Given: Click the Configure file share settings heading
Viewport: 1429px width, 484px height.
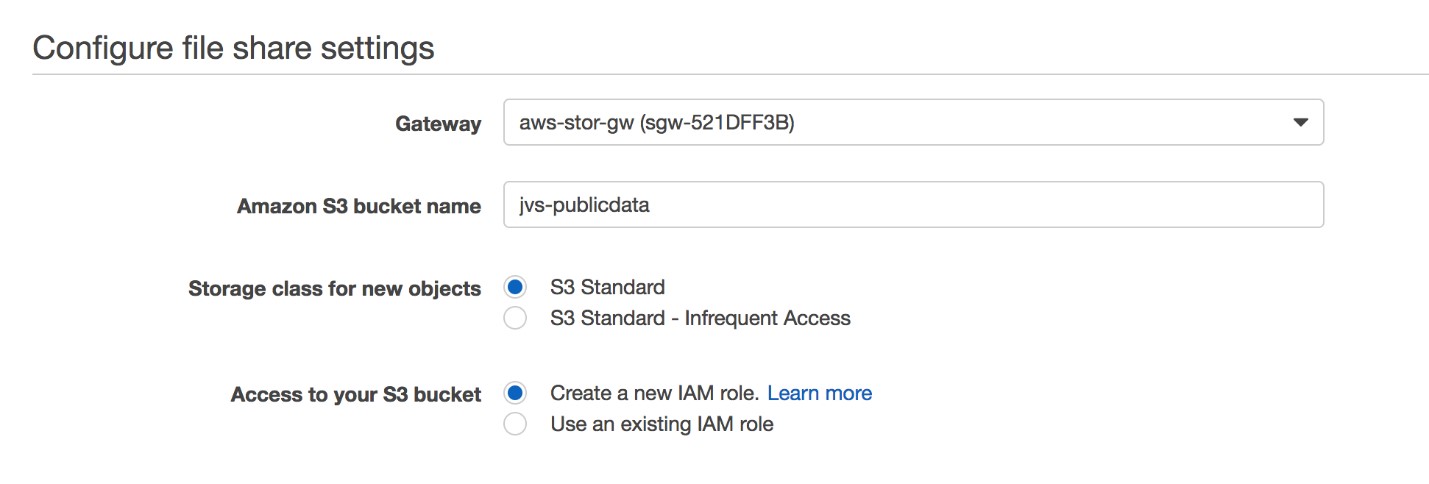Looking at the screenshot, I should [x=233, y=47].
